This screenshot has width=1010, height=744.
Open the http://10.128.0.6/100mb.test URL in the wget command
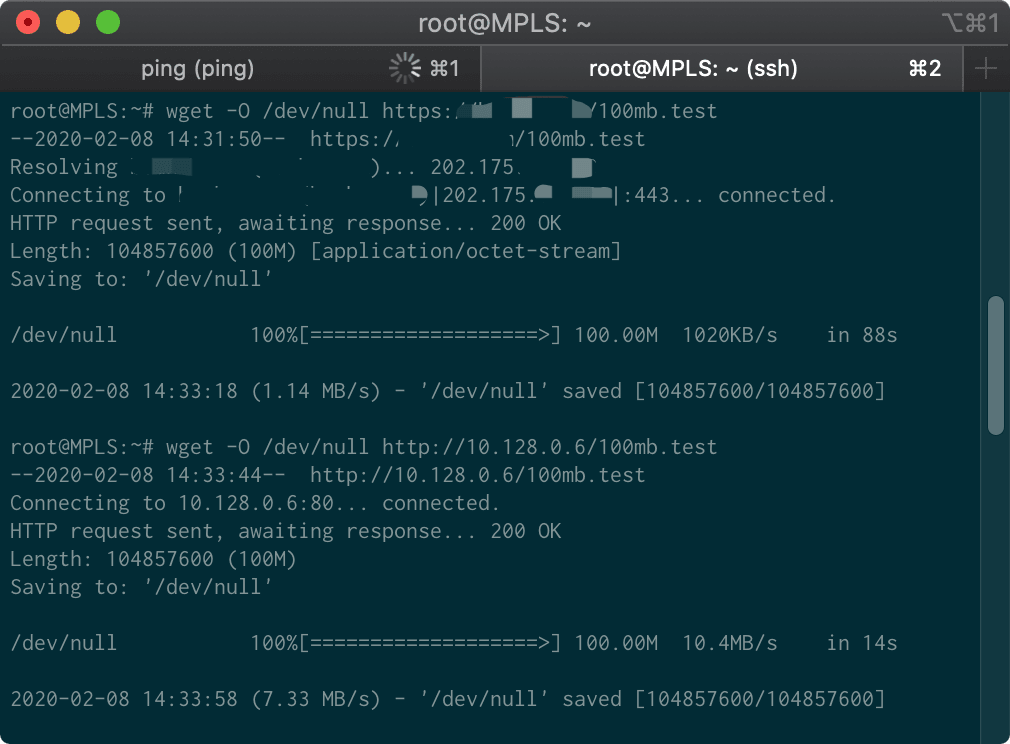click(x=549, y=446)
